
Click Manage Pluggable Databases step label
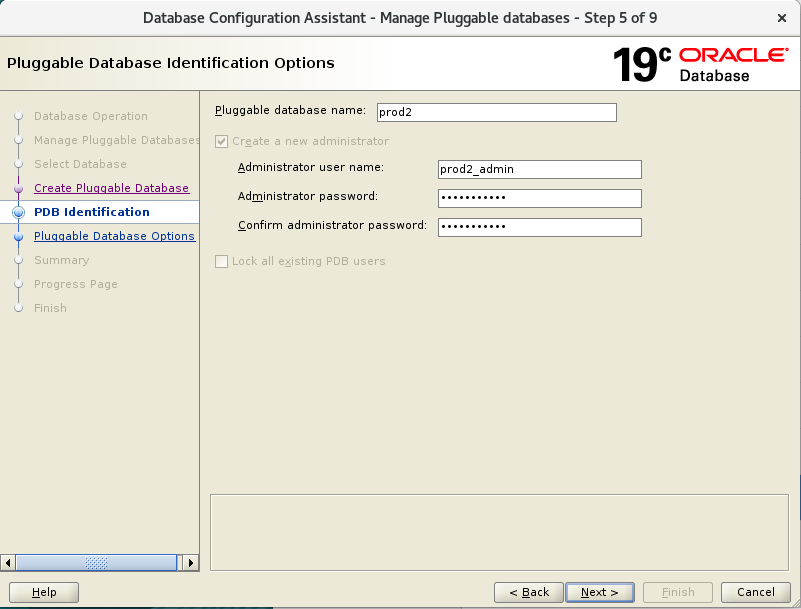[116, 140]
